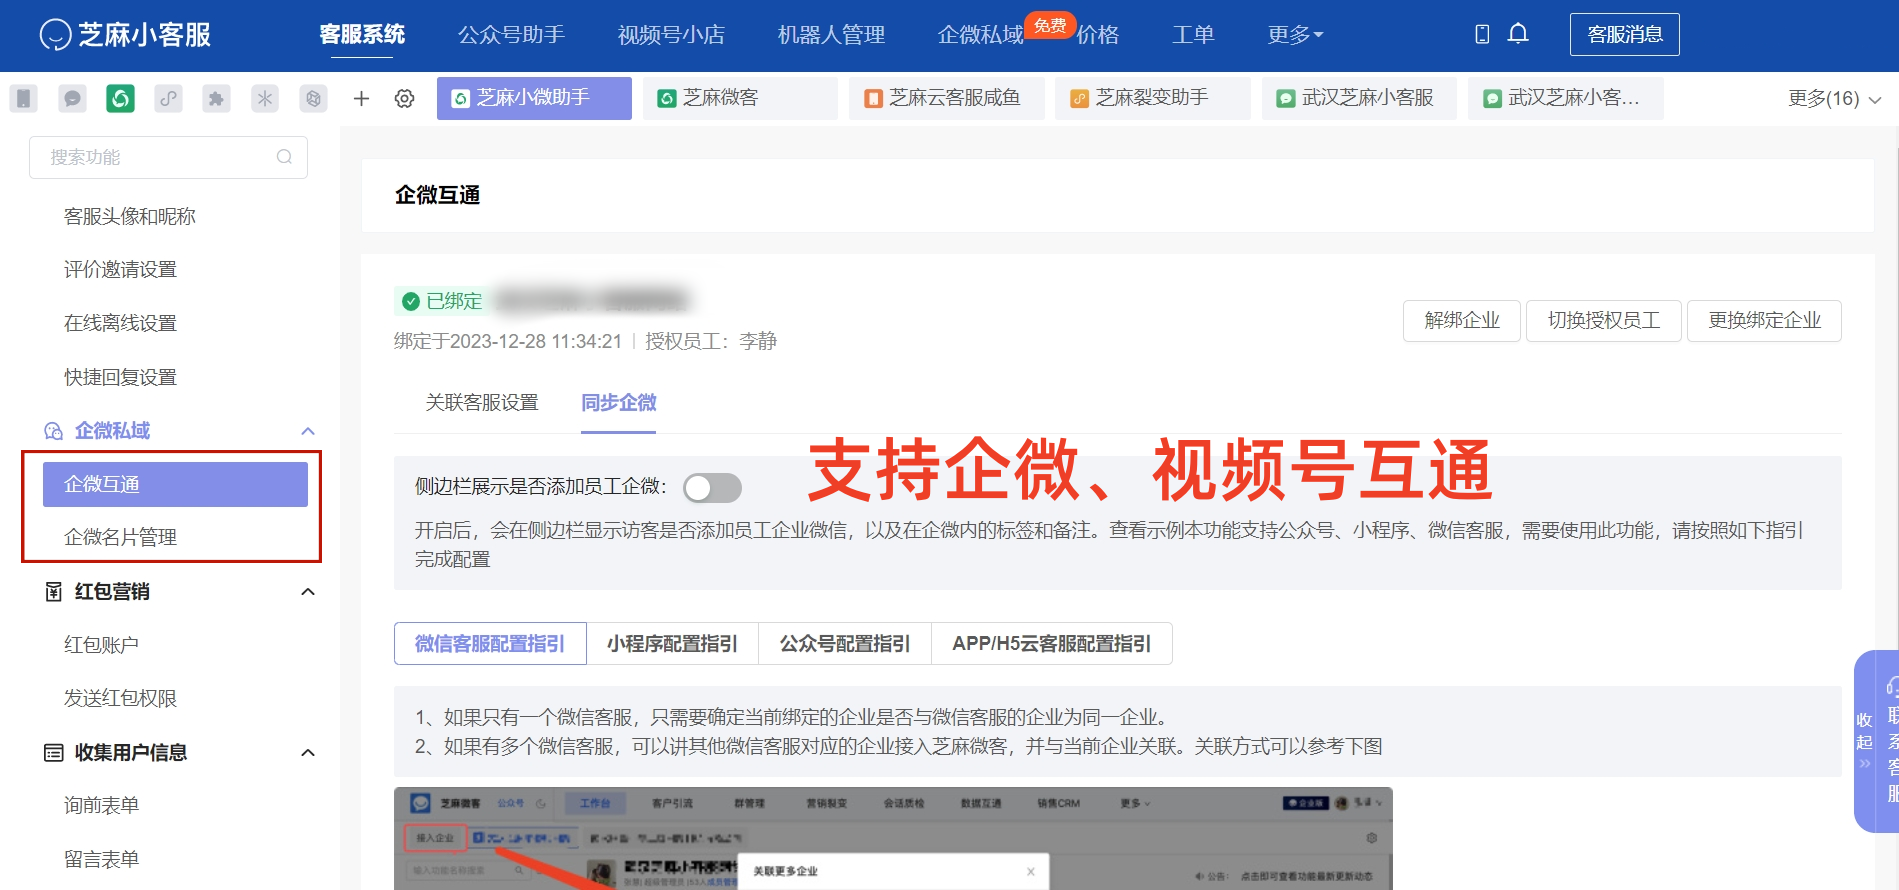Image resolution: width=1899 pixels, height=890 pixels.
Task: Select 公众号配置指引 tab
Action: (x=845, y=644)
